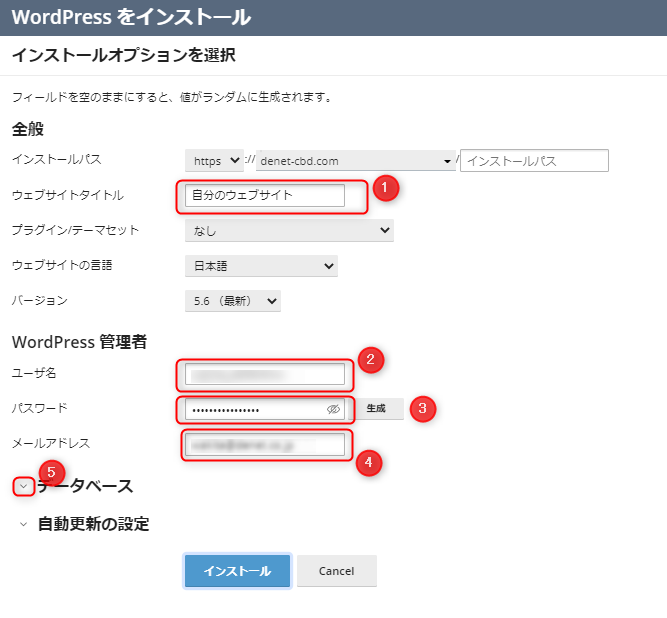Image resolution: width=667 pixels, height=618 pixels.
Task: Click the ウェブサイトタイトル input field
Action: [265, 195]
